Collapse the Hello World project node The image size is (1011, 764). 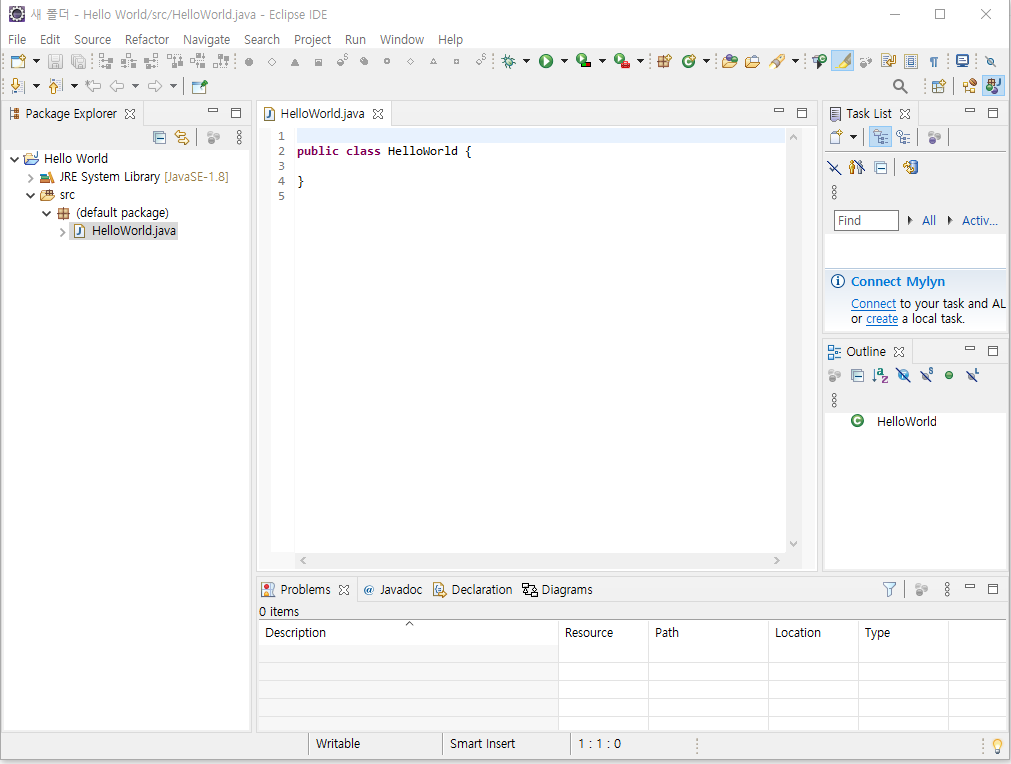[14, 159]
